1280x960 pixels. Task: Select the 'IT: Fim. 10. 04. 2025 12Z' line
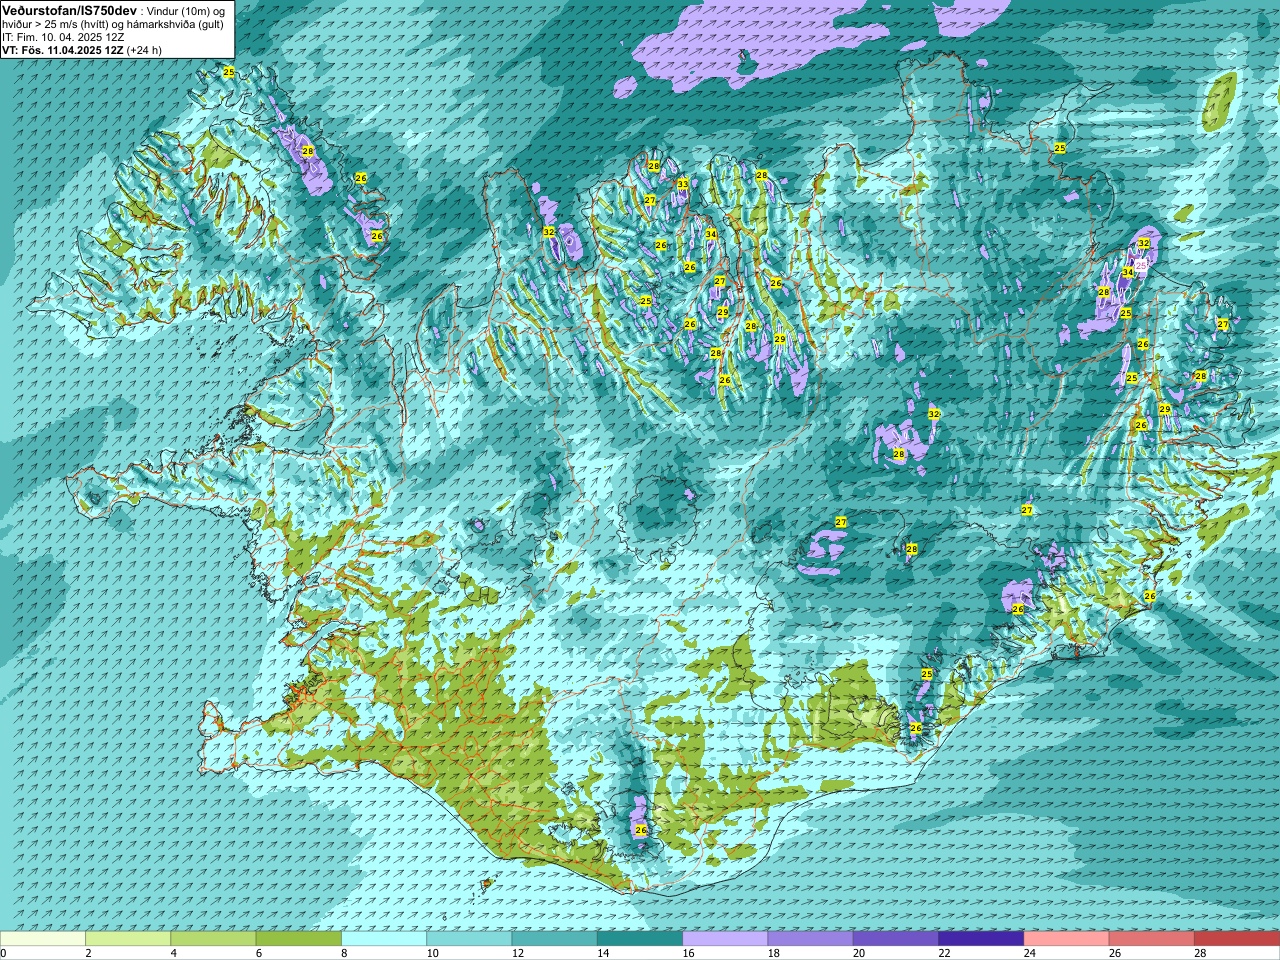63,37
